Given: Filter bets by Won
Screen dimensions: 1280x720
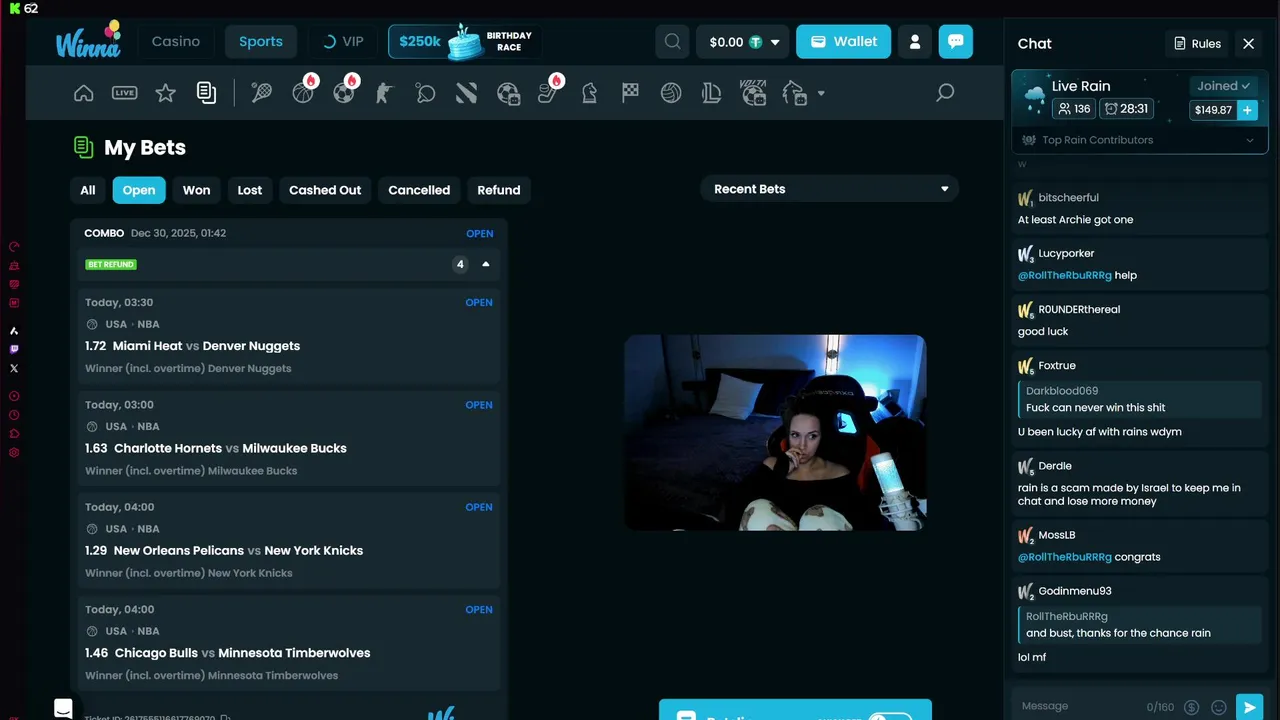Looking at the screenshot, I should coord(196,190).
